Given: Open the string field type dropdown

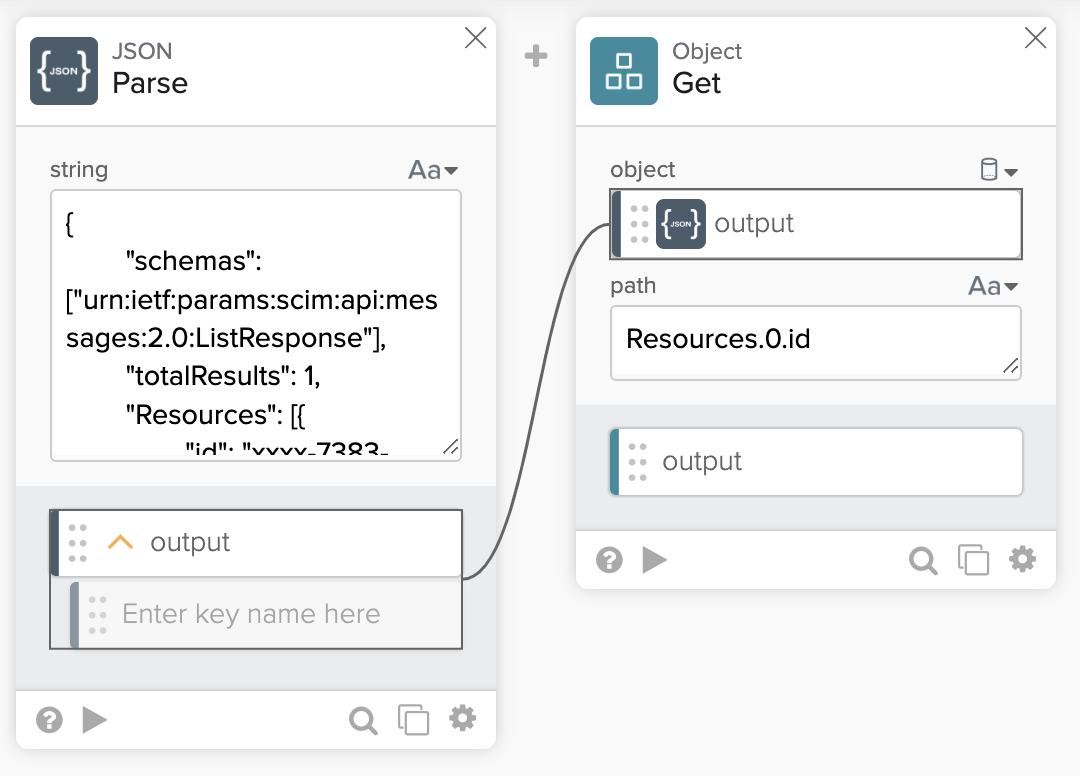Looking at the screenshot, I should tap(433, 171).
